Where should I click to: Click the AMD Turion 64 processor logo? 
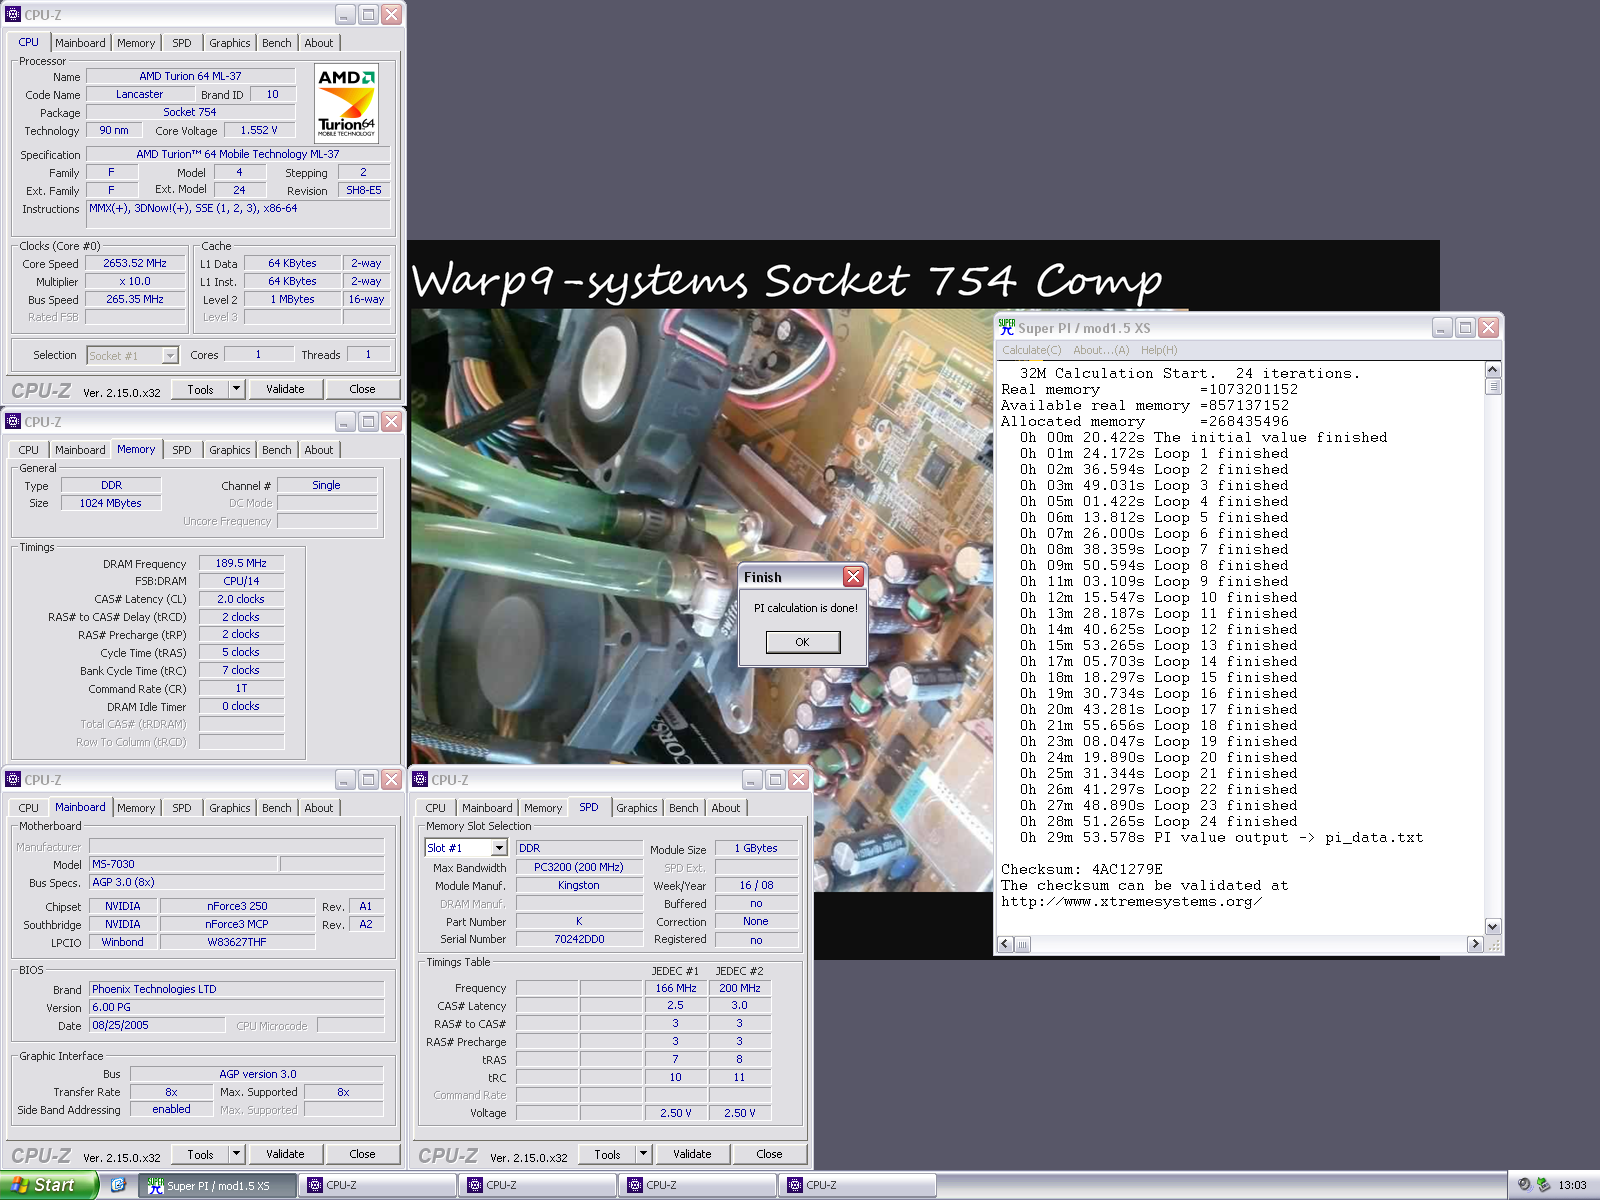coord(346,103)
